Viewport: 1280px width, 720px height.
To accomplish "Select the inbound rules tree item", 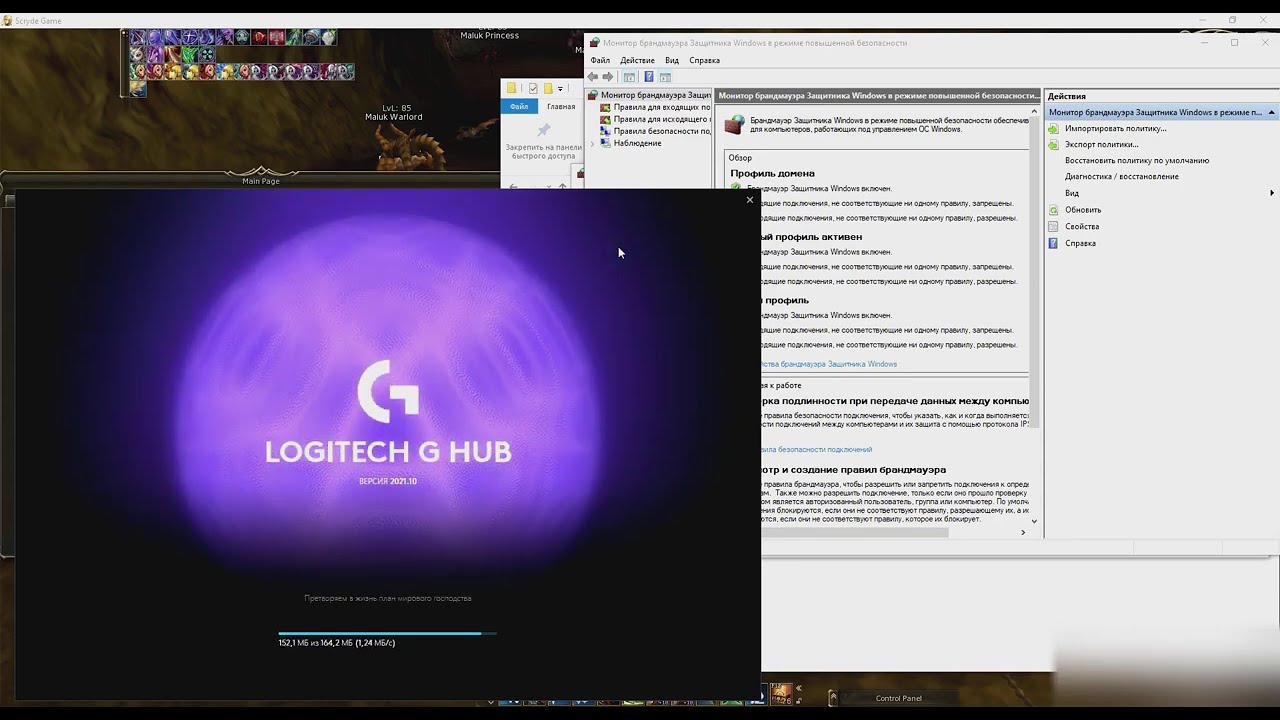I will click(x=655, y=107).
